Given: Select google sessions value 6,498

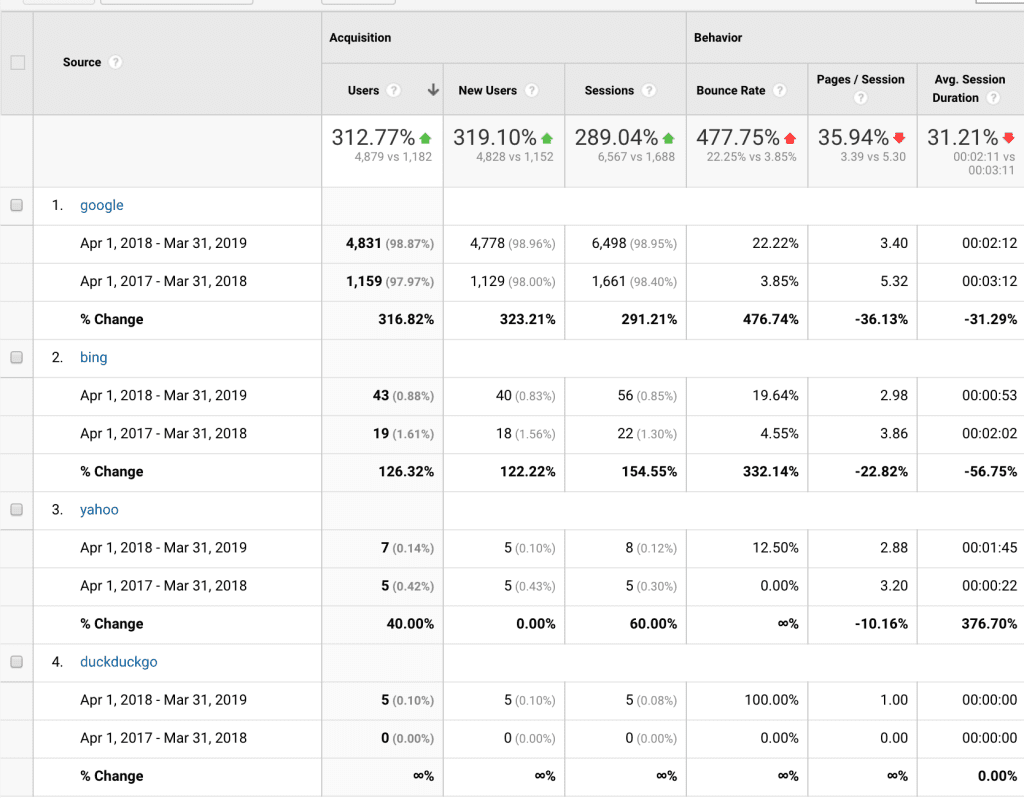Looking at the screenshot, I should (609, 243).
